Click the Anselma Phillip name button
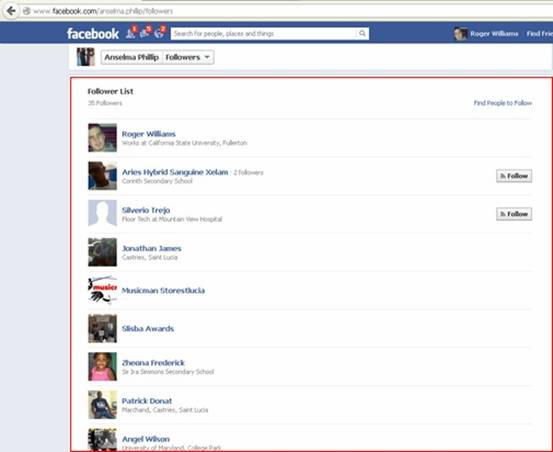 click(132, 57)
